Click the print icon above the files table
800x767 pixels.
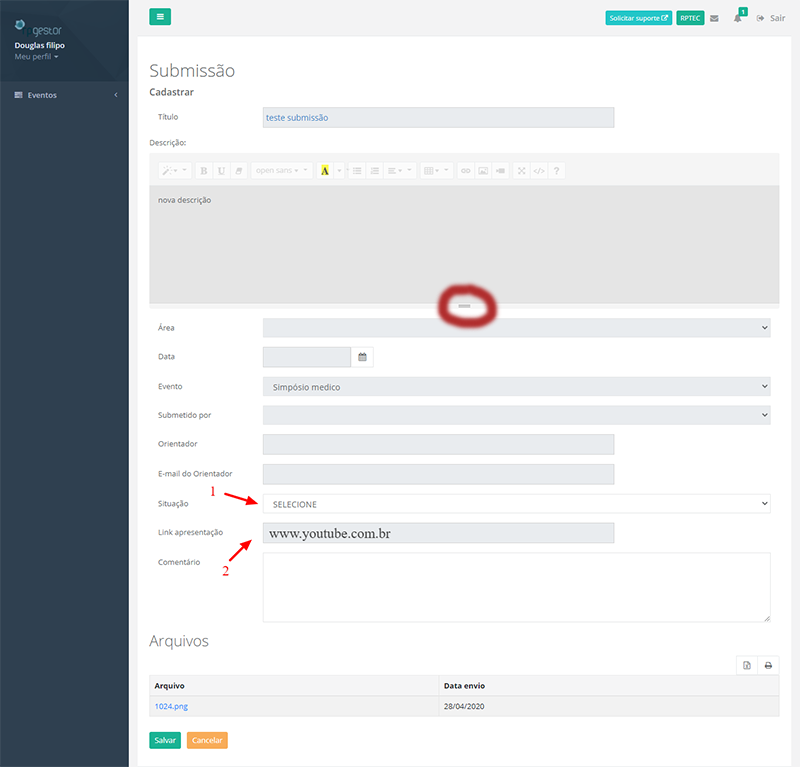(x=768, y=665)
